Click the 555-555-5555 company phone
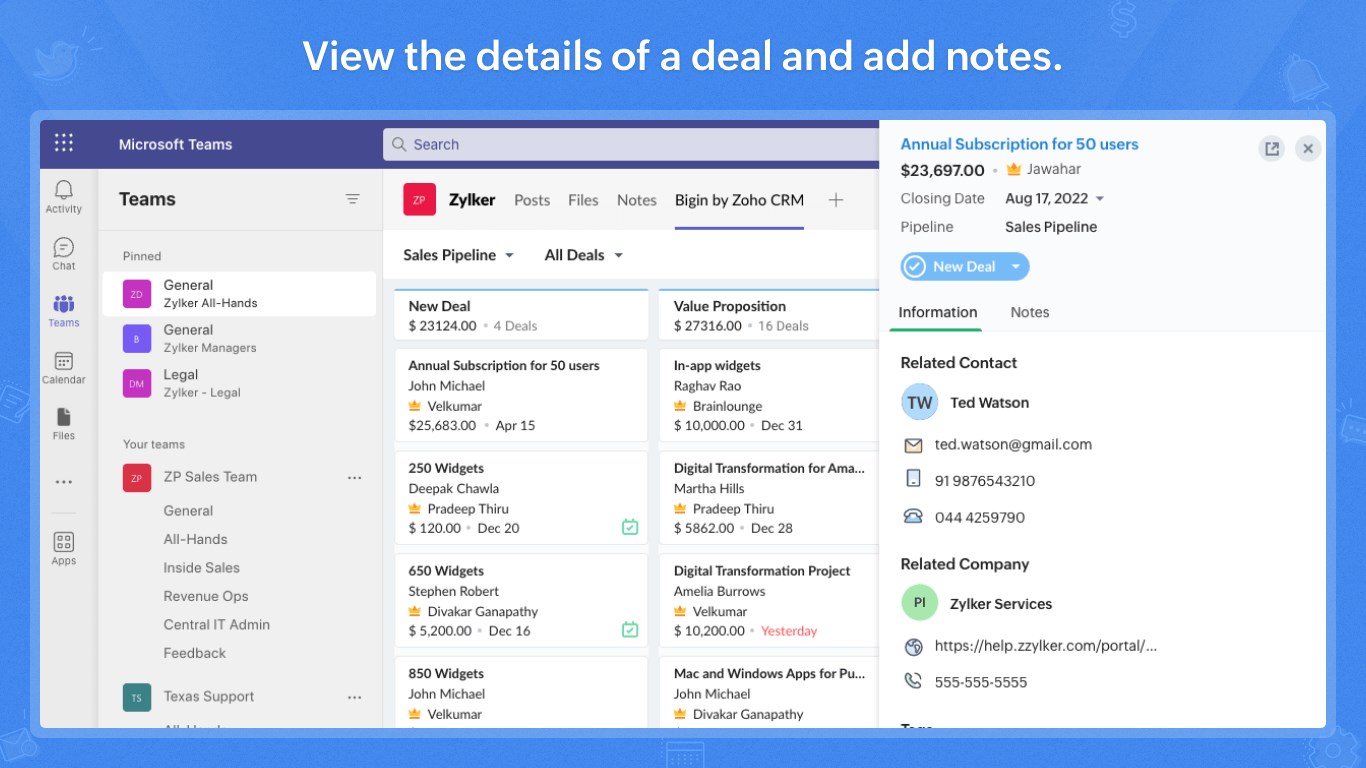The width and height of the screenshot is (1366, 768). 980,682
